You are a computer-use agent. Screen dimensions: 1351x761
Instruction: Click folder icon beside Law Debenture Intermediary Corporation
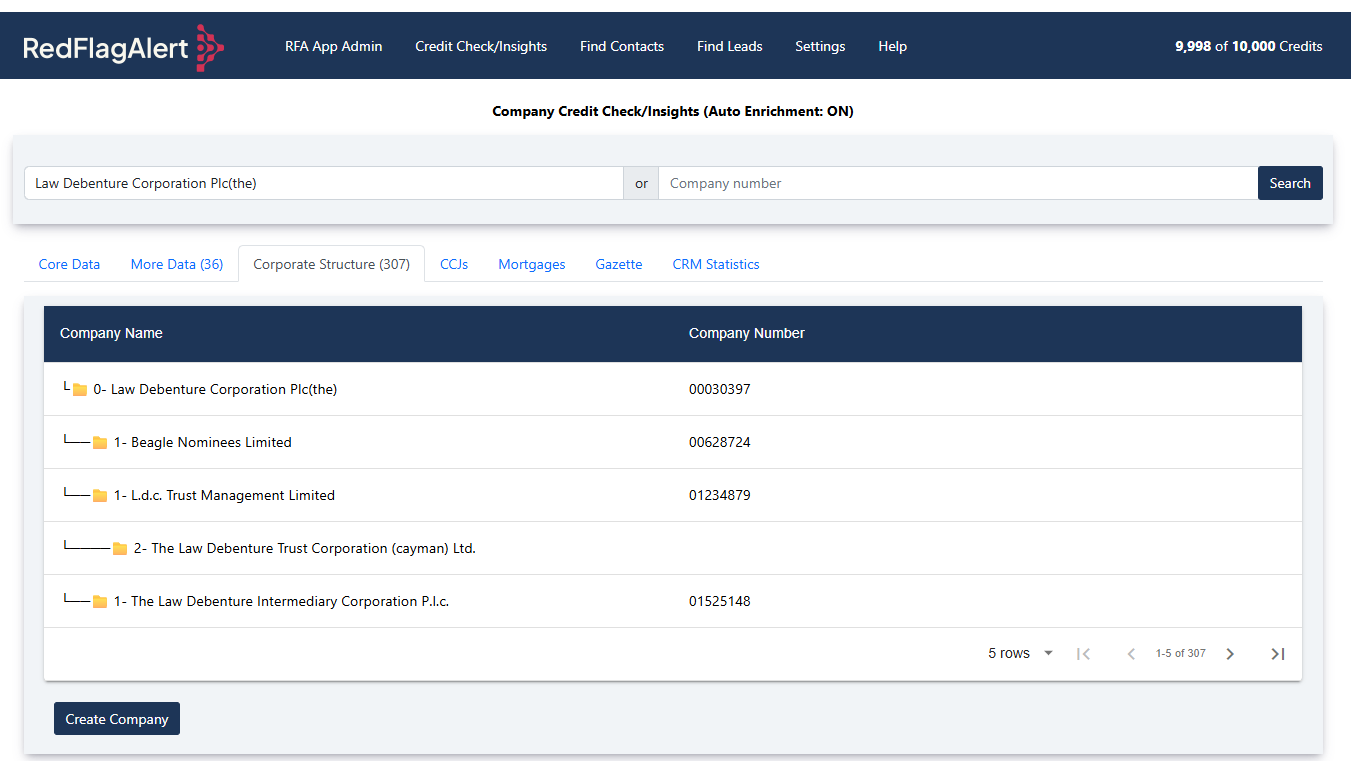(100, 602)
